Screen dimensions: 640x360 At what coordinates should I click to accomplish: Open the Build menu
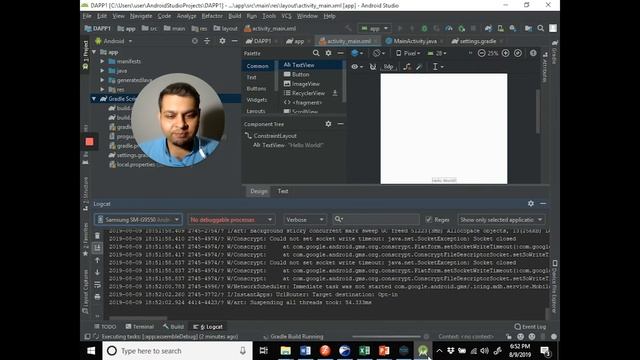tap(235, 16)
